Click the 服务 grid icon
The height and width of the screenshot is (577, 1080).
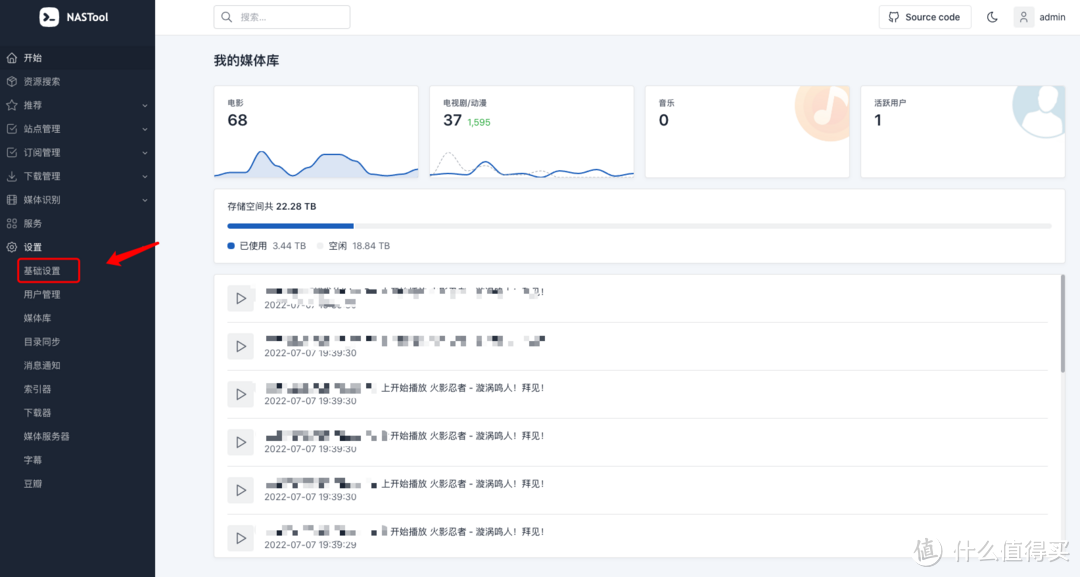click(12, 224)
